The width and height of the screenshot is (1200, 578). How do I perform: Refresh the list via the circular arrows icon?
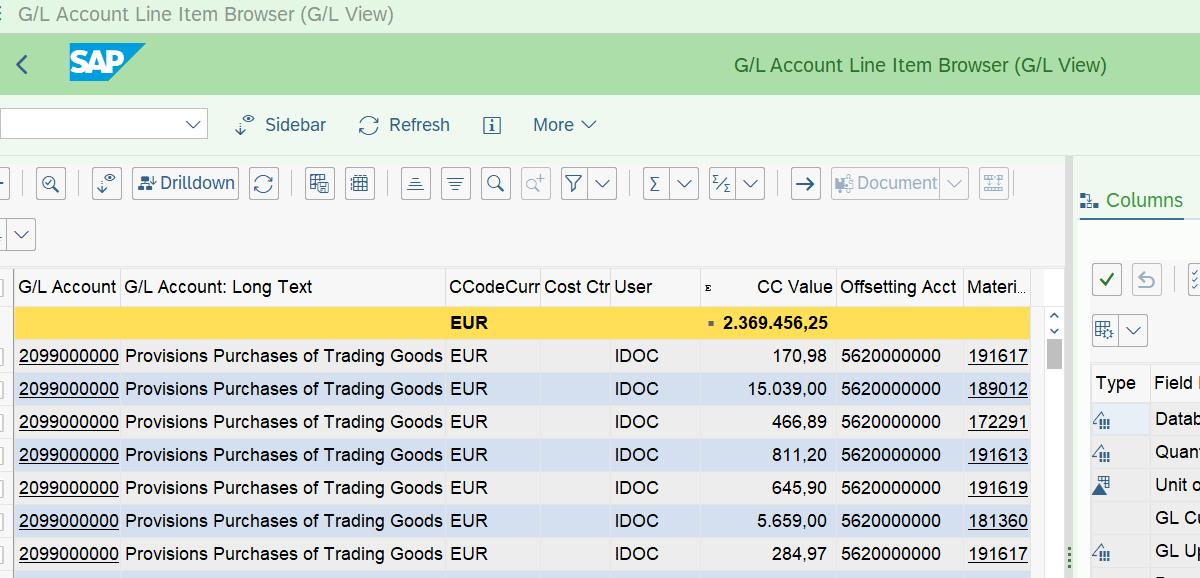(263, 183)
